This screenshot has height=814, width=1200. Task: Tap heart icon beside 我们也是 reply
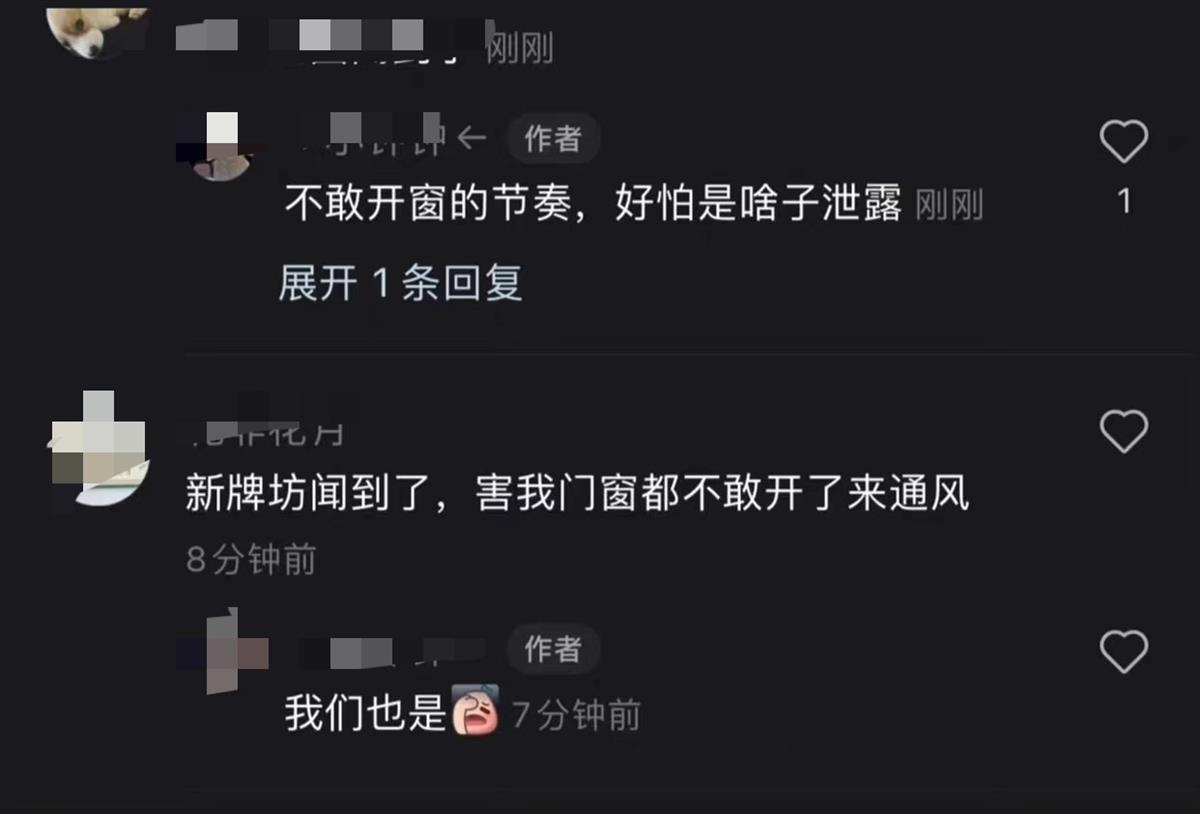(1123, 652)
